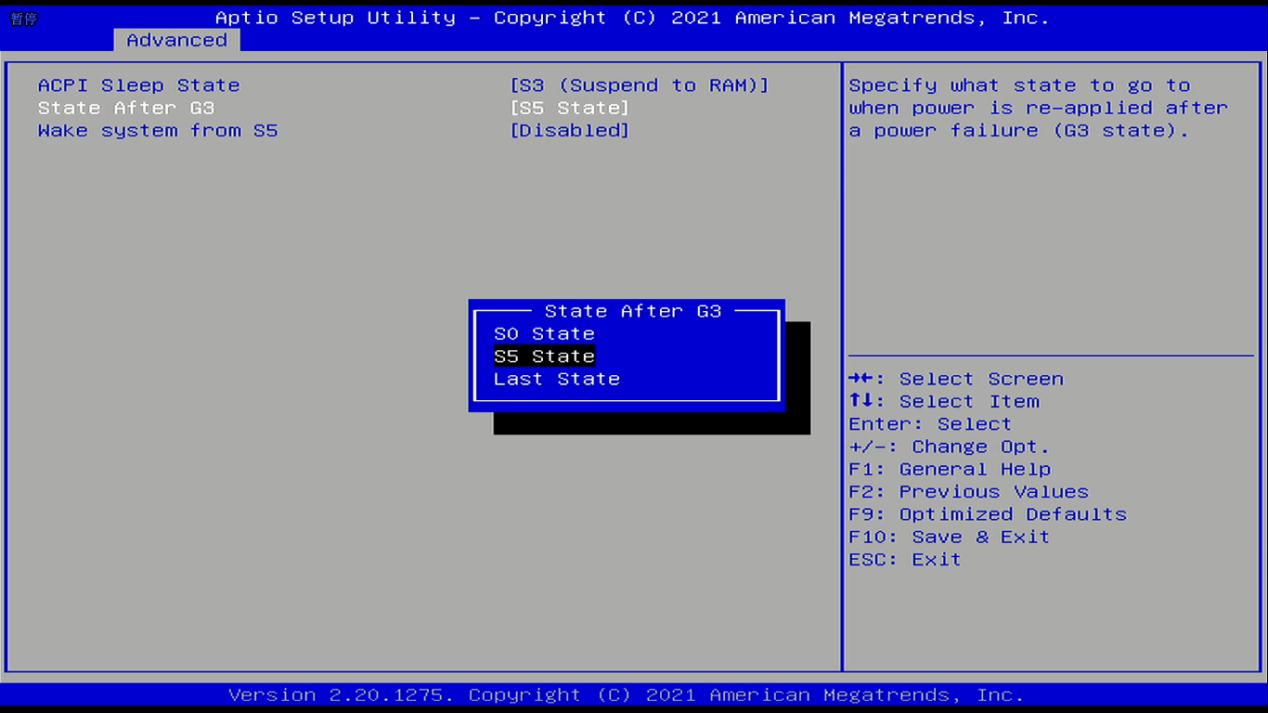Select the State After G3 setting label
This screenshot has width=1268, height=713.
[126, 108]
